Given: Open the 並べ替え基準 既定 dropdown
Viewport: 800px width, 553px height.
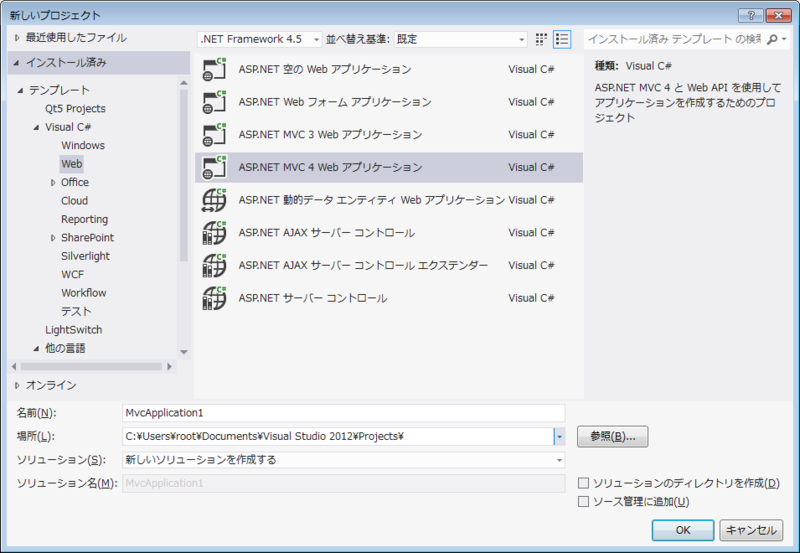Looking at the screenshot, I should [x=460, y=39].
